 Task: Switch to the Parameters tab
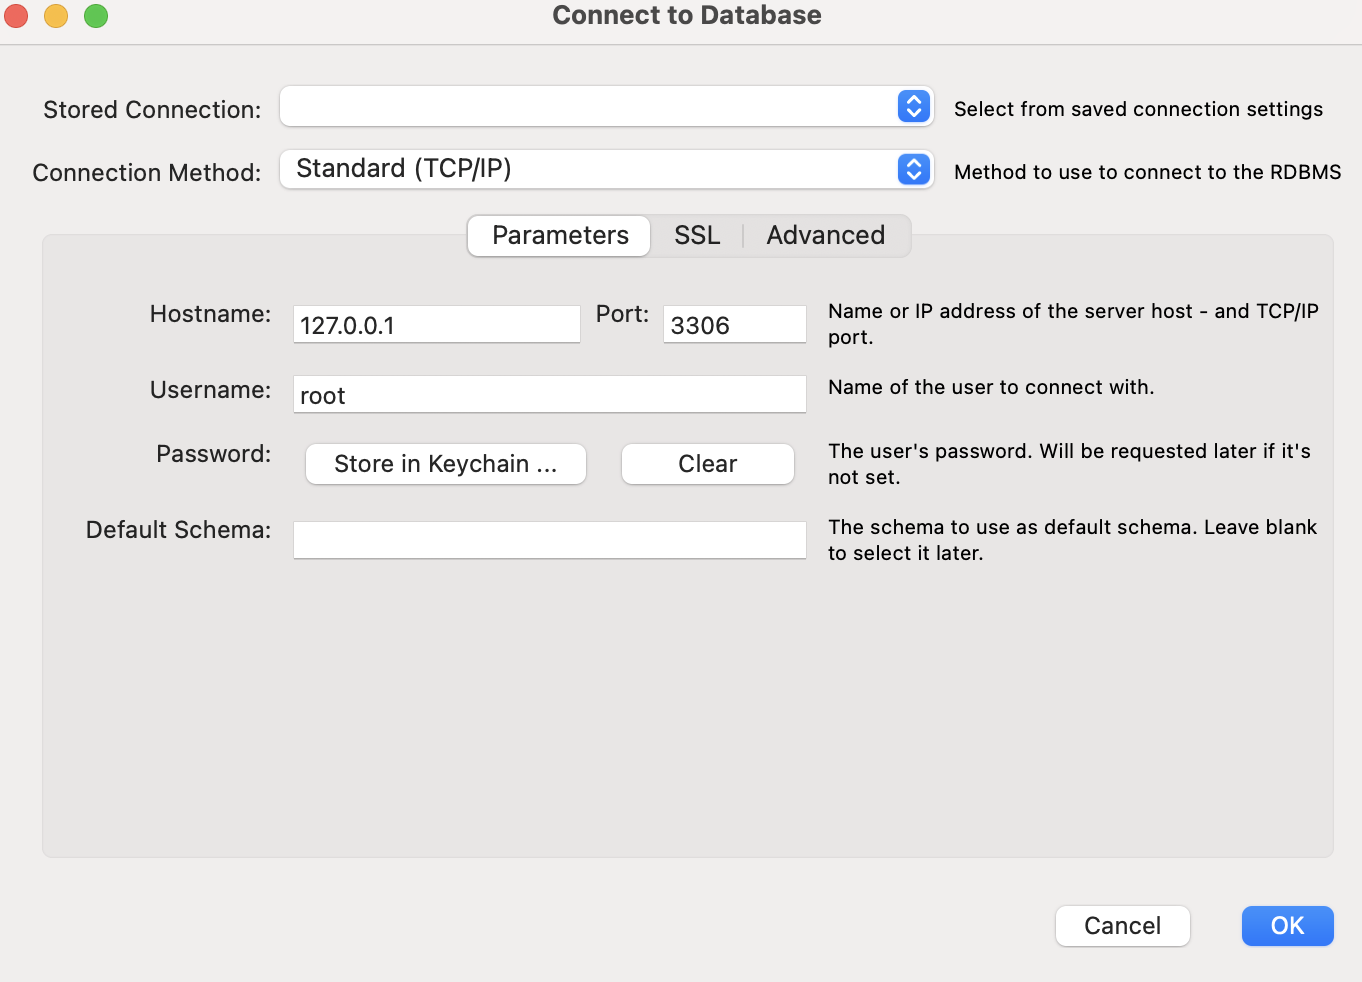(560, 236)
